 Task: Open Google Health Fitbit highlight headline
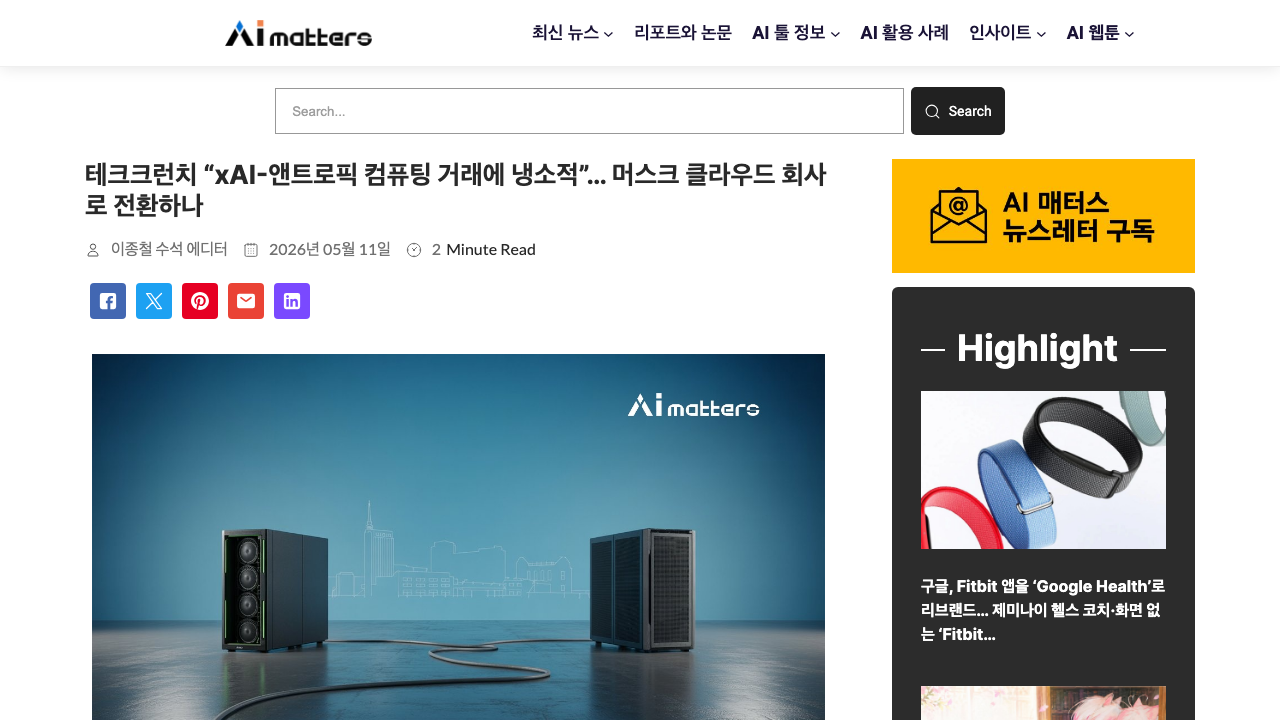[1043, 610]
